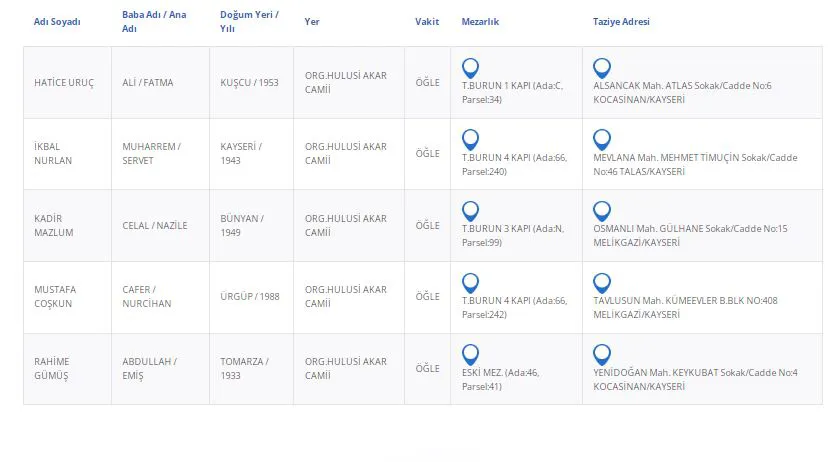Click condolence address pin for RAHİME GÜMÜŞ
The image size is (837, 462).
point(601,354)
